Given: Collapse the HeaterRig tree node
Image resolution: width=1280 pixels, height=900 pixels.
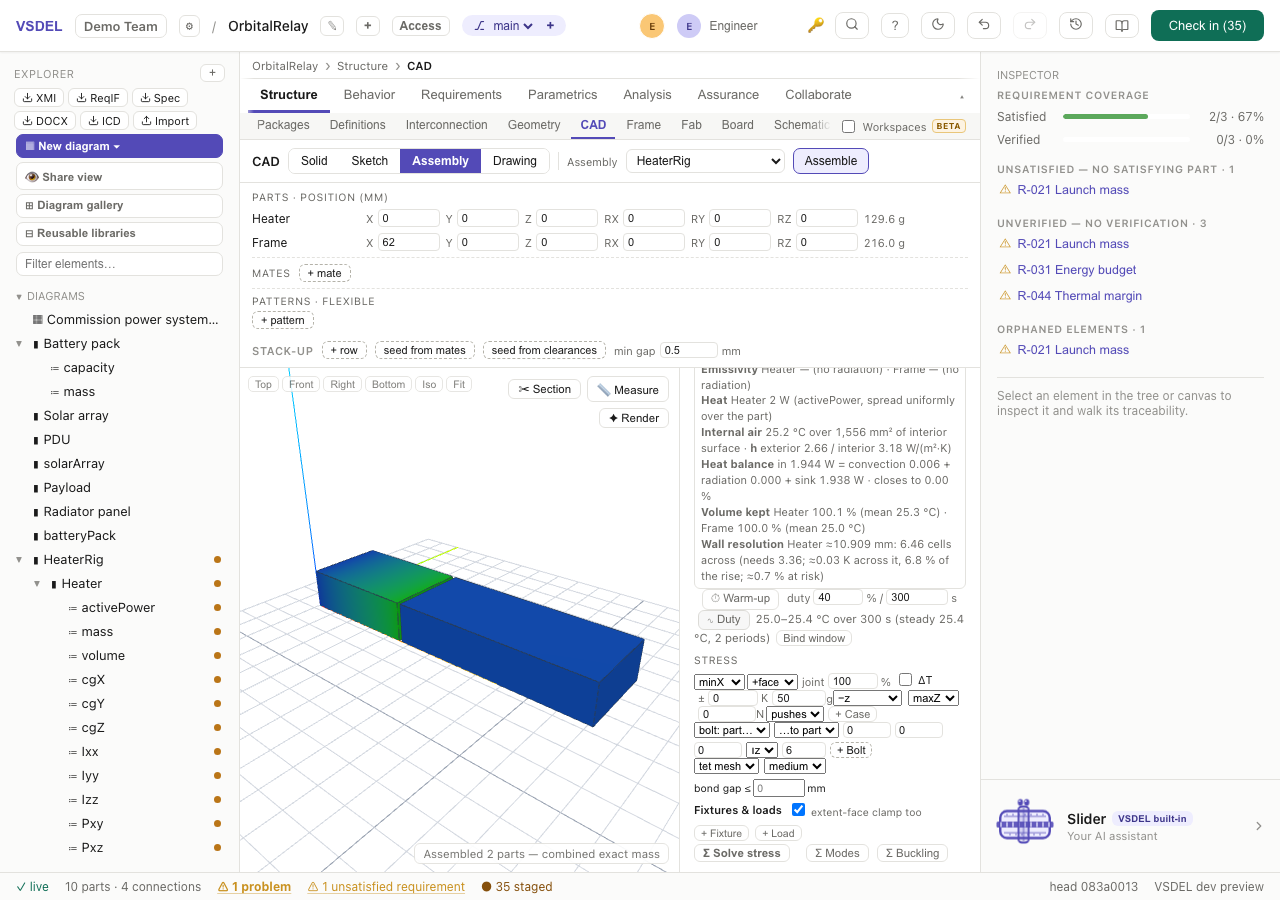Looking at the screenshot, I should [19, 560].
